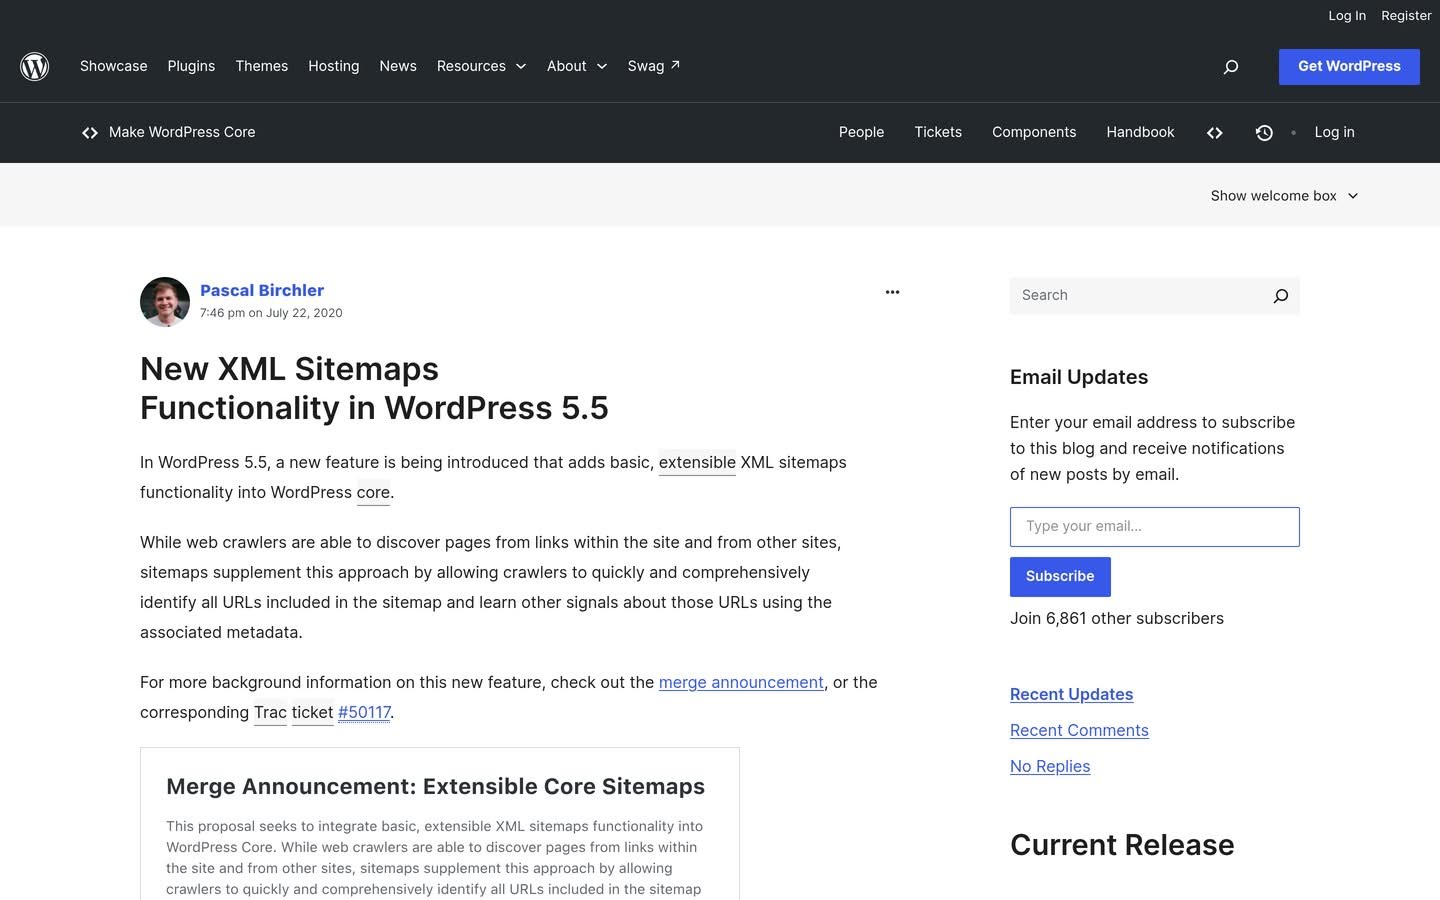
Task: Open the No Replies sidebar link
Action: pyautogui.click(x=1050, y=766)
